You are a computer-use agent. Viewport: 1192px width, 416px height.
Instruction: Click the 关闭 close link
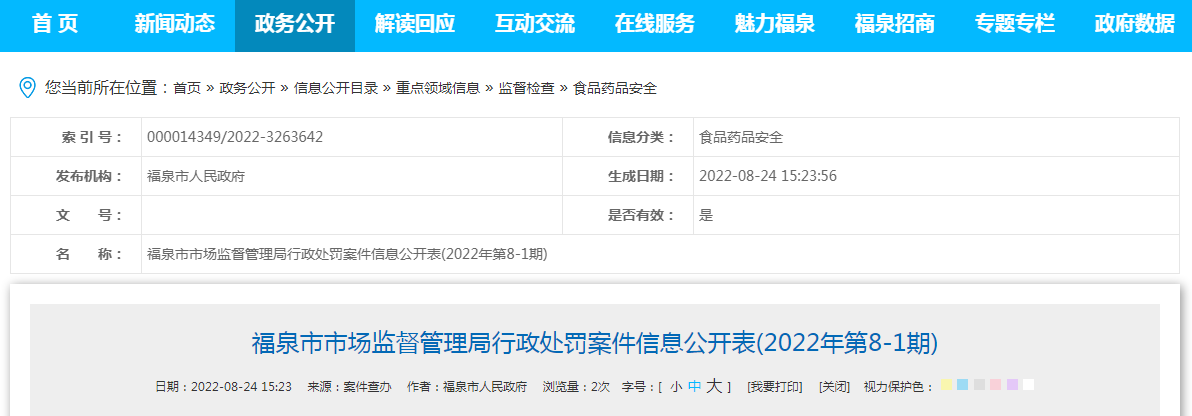coord(834,387)
